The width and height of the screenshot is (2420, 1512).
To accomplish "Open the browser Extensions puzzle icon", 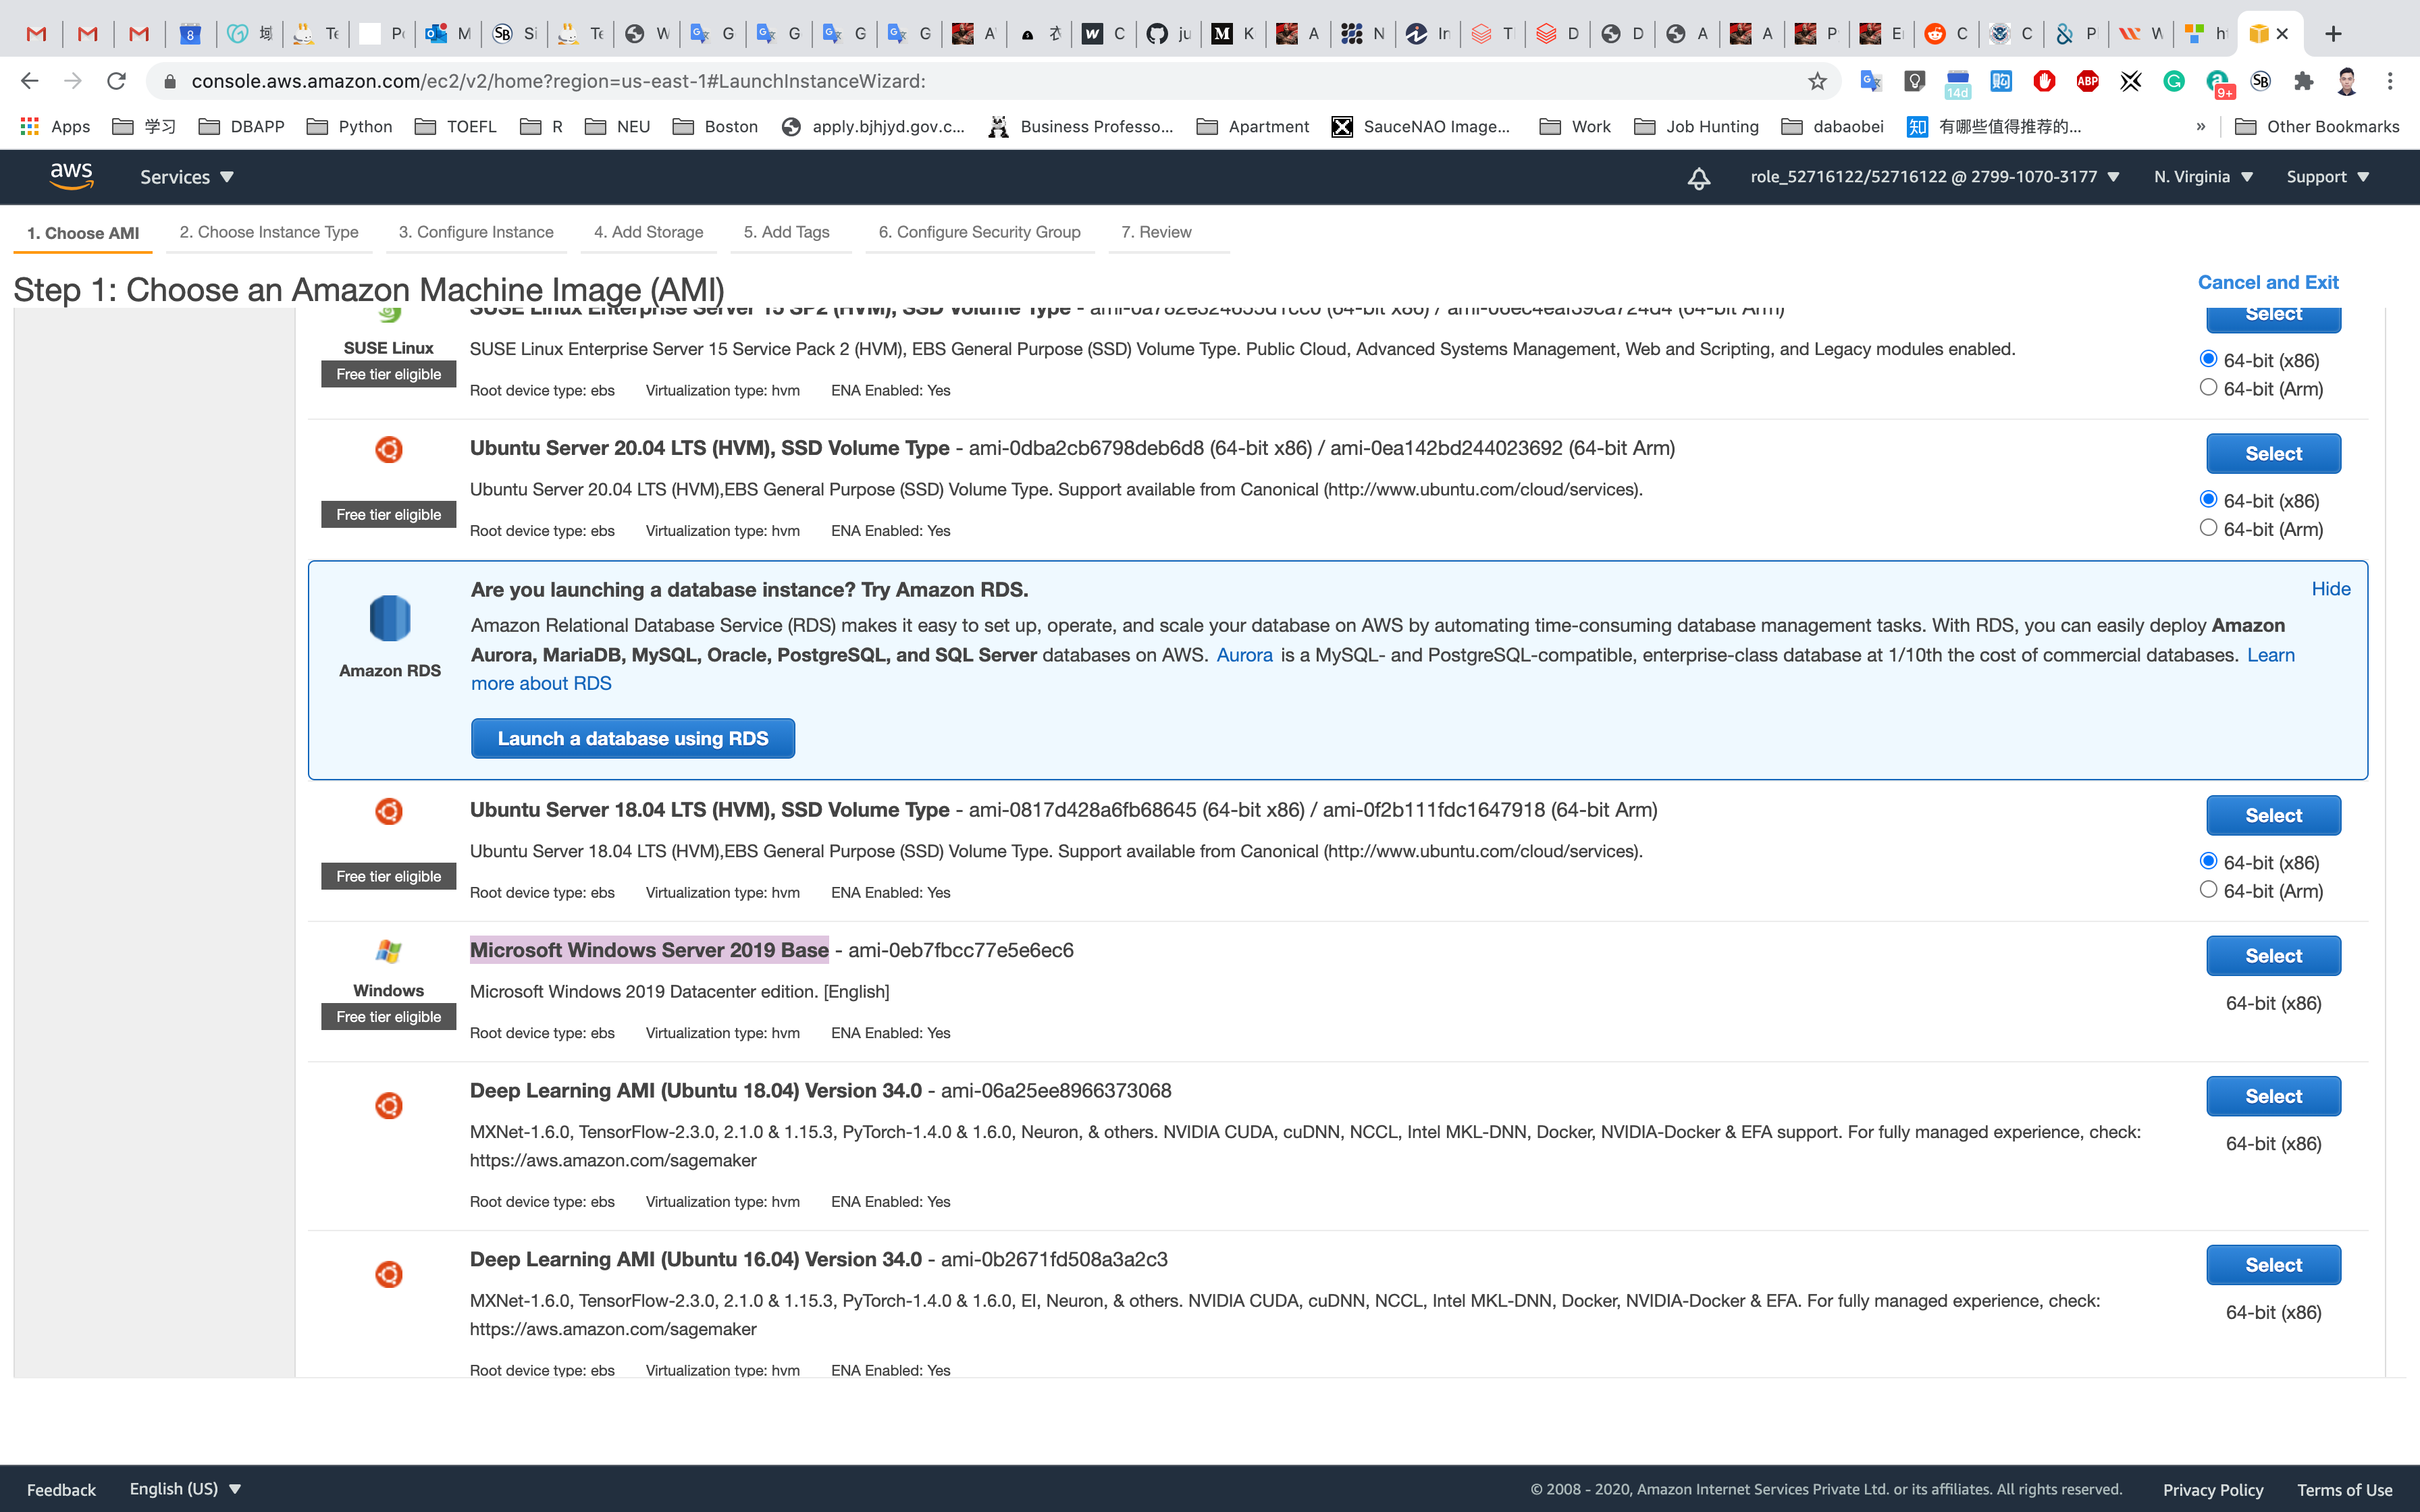I will [x=2304, y=81].
